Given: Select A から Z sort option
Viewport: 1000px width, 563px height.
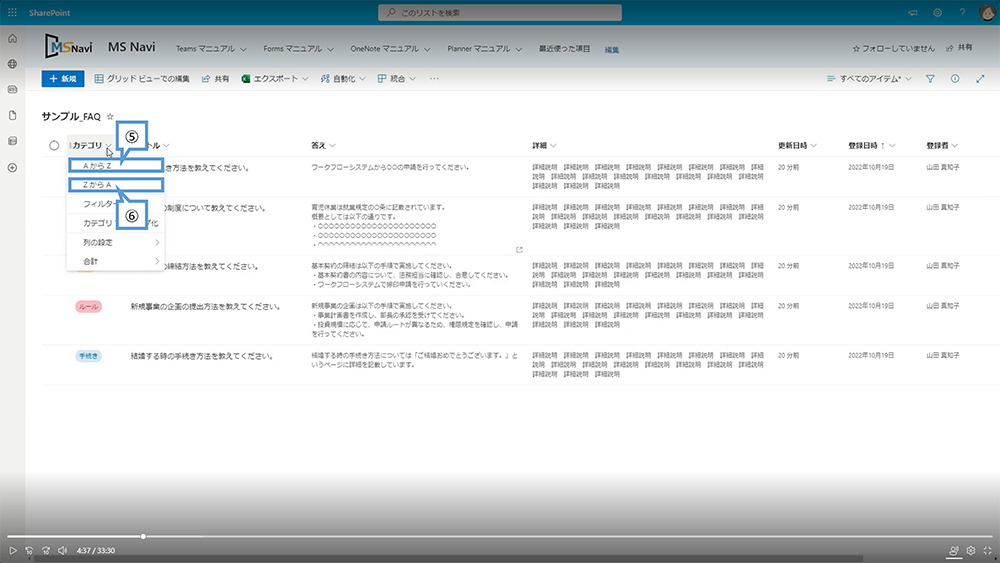Looking at the screenshot, I should click(115, 166).
